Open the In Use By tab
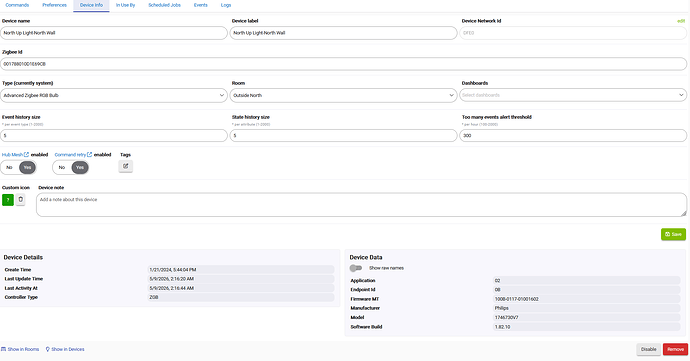 [x=125, y=5]
